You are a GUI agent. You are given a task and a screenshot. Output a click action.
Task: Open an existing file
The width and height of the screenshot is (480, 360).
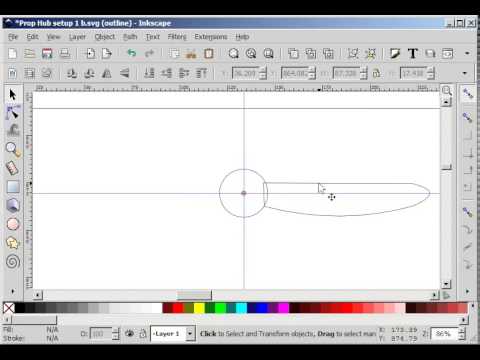(30, 54)
